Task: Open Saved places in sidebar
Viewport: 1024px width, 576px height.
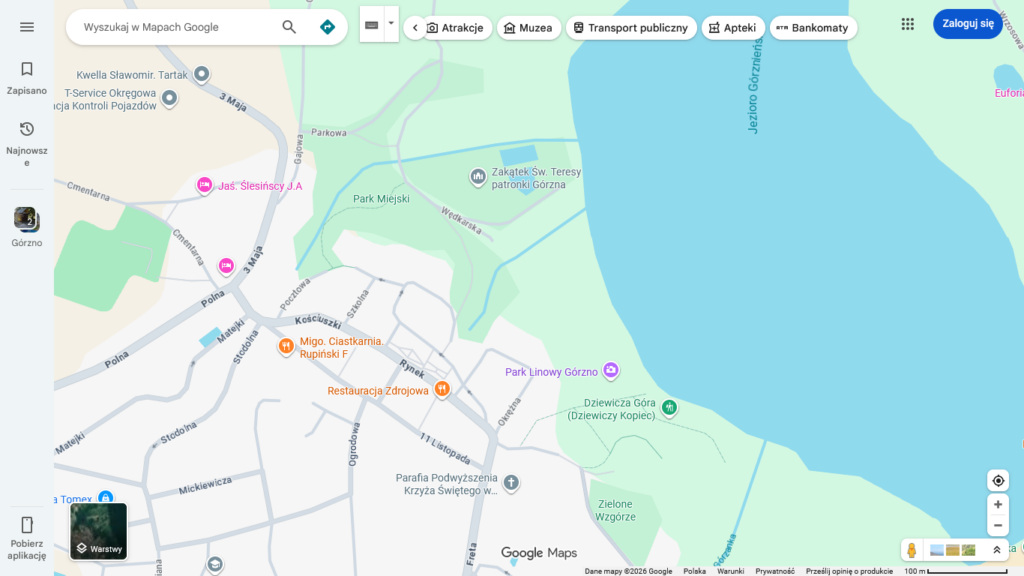Action: point(27,77)
